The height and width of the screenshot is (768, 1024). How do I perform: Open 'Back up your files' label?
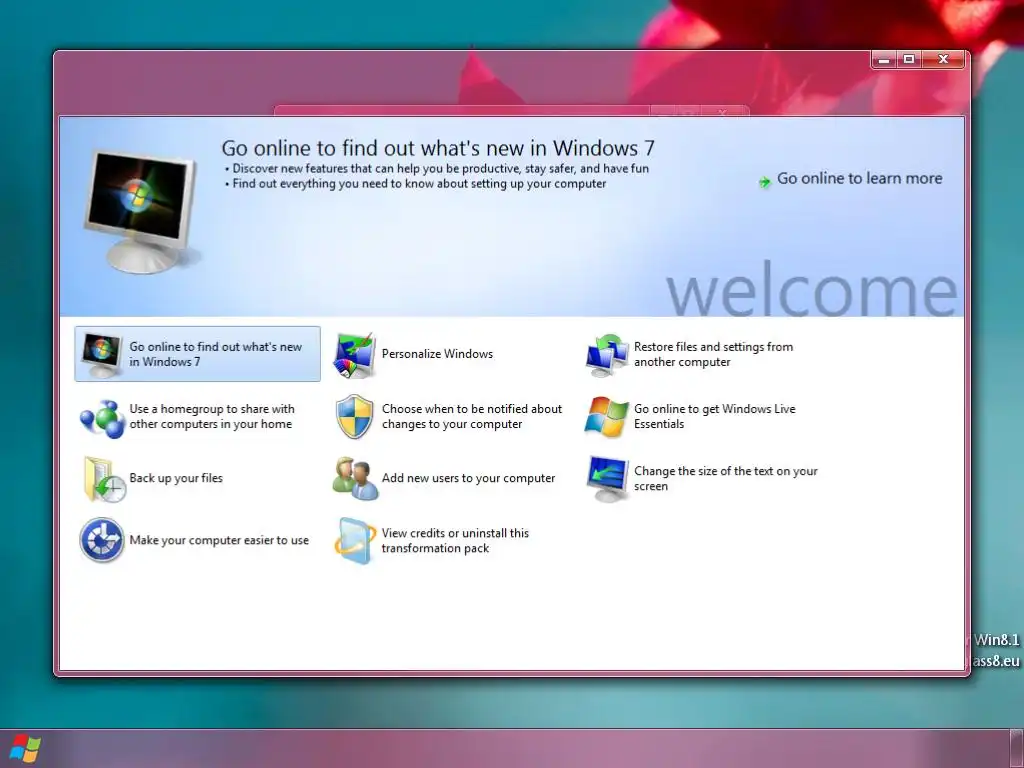[x=176, y=478]
